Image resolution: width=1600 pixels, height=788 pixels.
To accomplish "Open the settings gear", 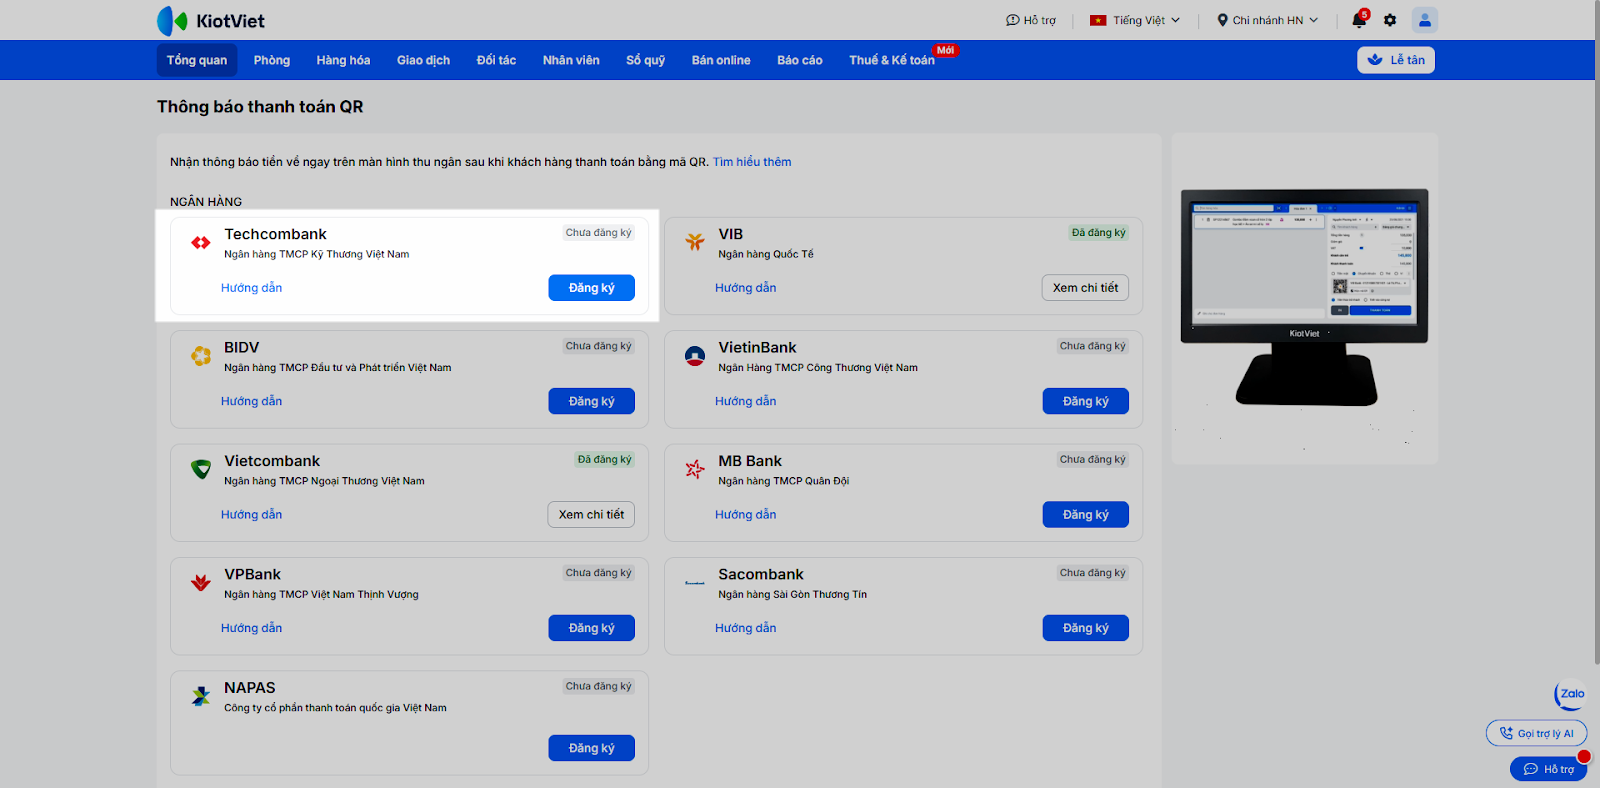I will pos(1390,20).
